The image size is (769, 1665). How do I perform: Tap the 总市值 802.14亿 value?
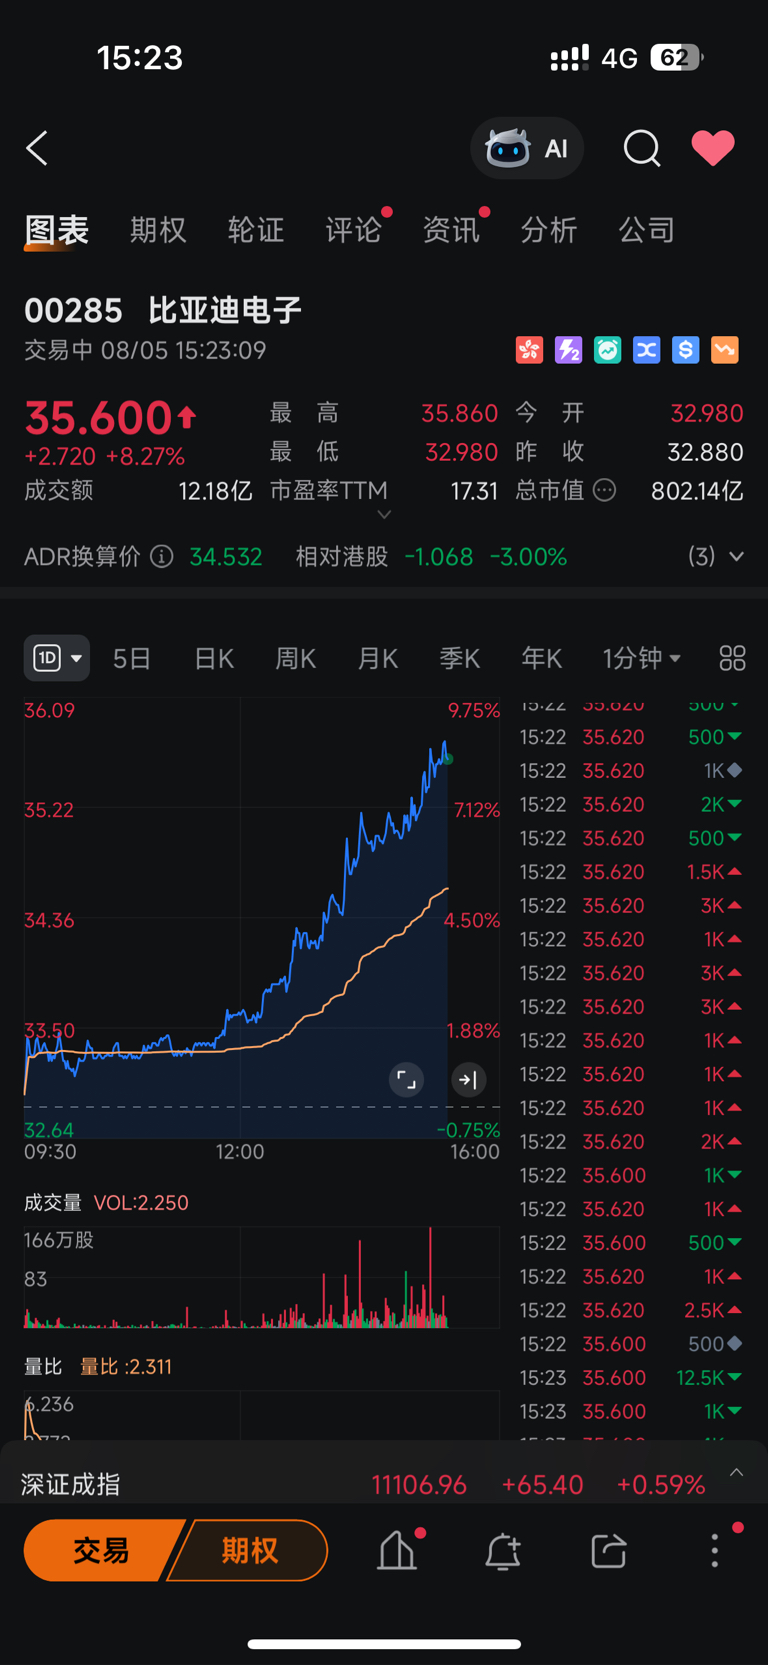click(x=697, y=491)
